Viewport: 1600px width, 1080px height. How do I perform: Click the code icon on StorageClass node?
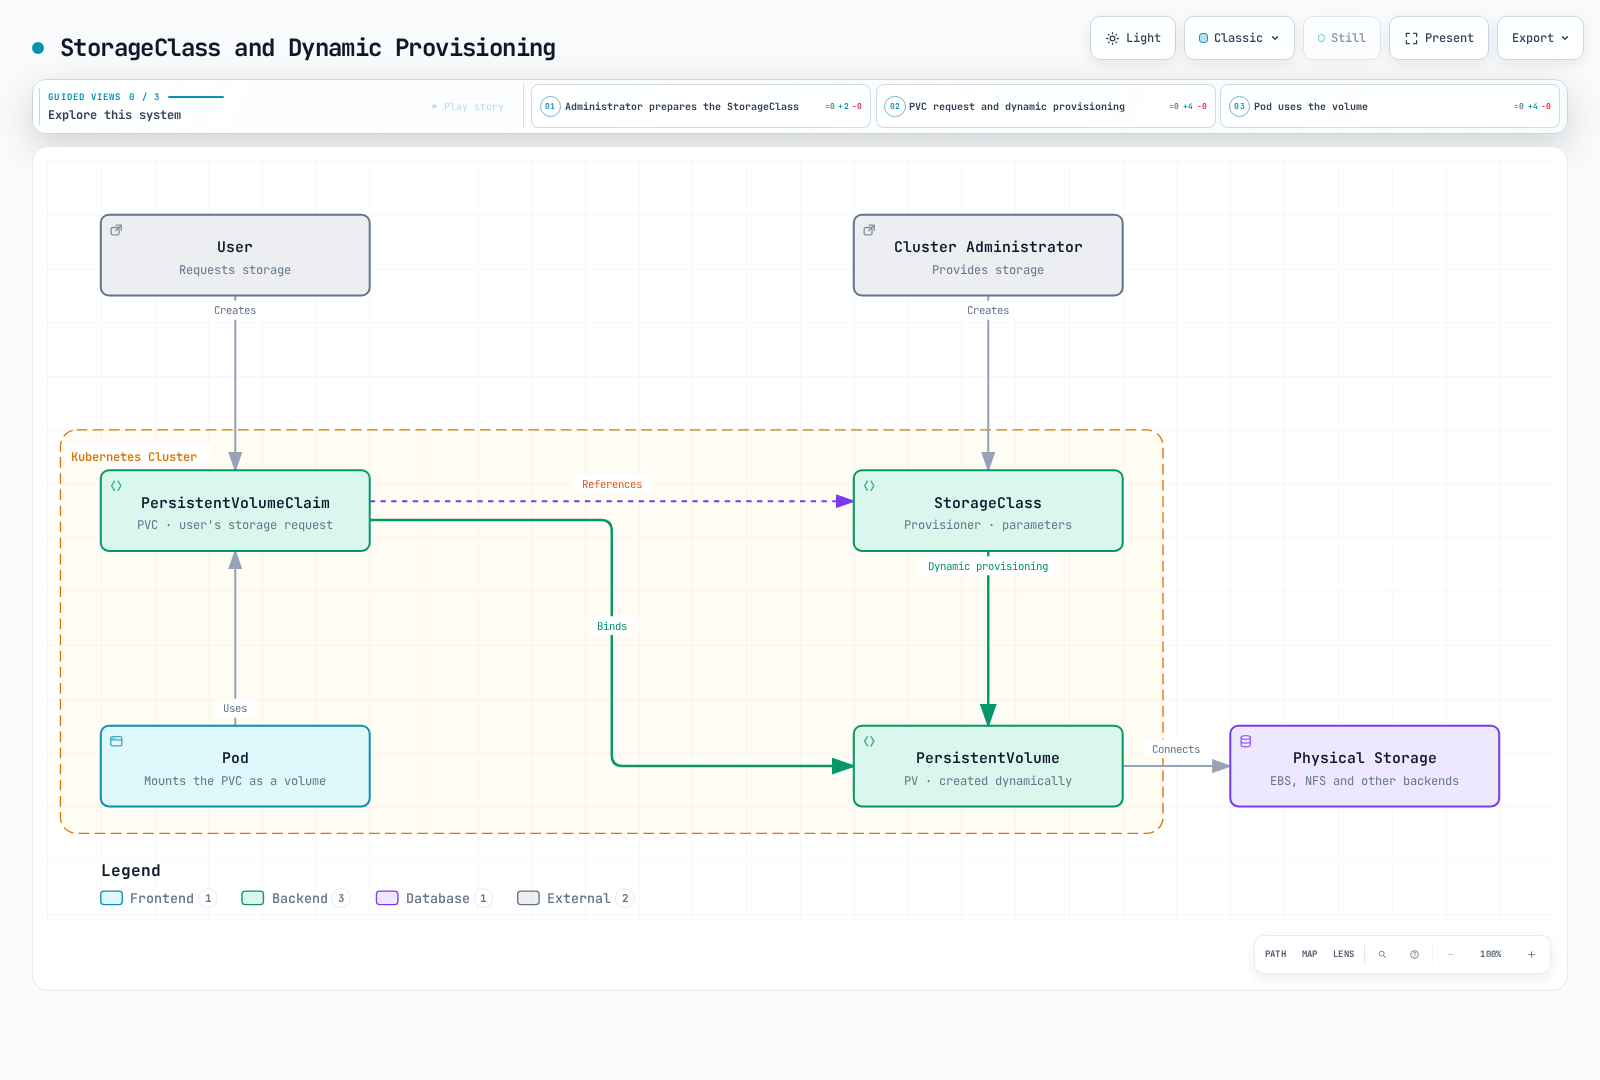coord(869,486)
